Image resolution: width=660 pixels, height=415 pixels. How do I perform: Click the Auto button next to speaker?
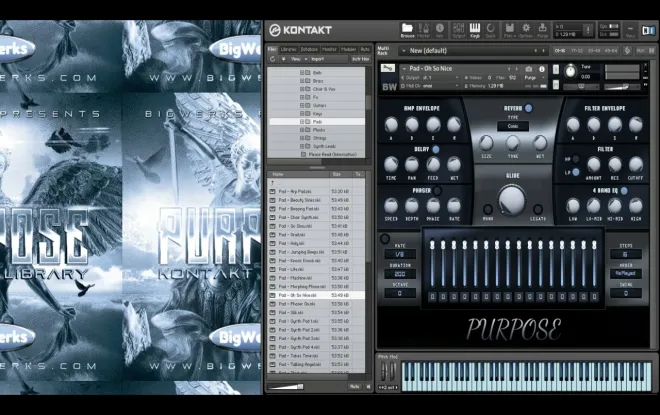354,386
